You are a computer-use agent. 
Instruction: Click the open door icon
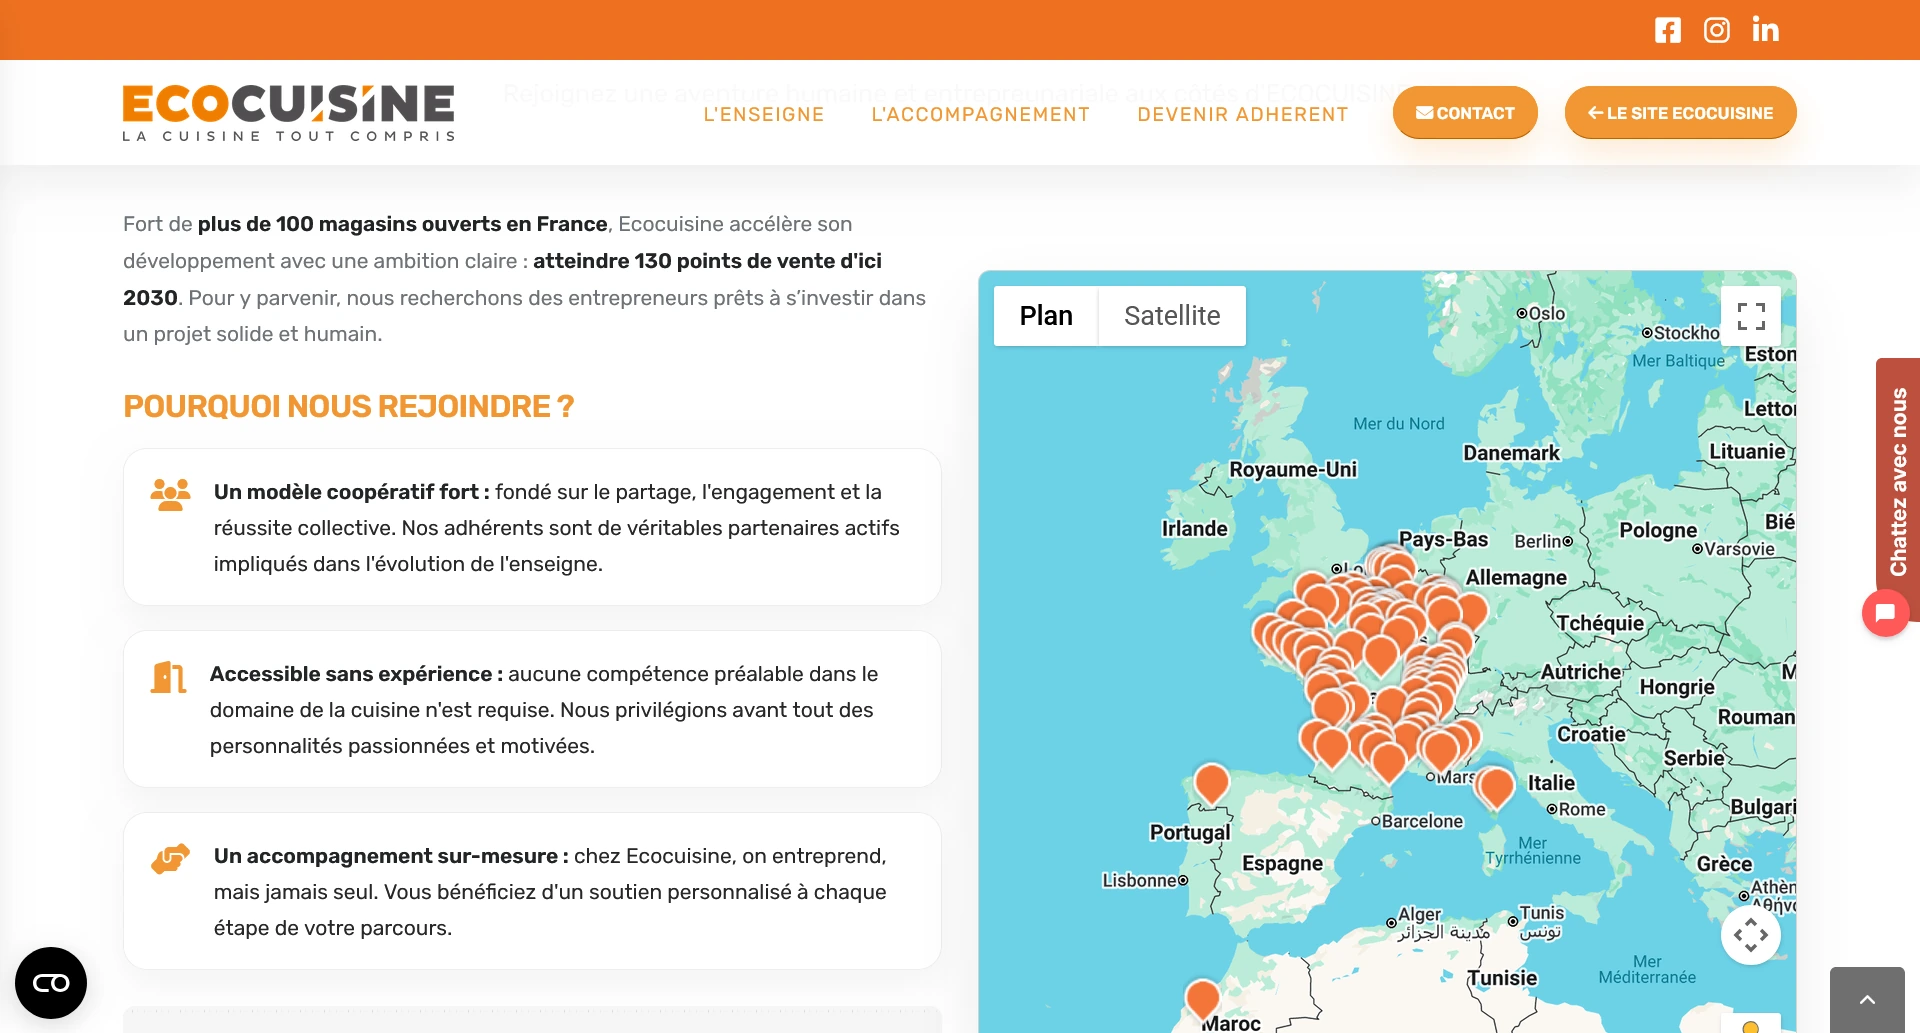click(x=168, y=677)
